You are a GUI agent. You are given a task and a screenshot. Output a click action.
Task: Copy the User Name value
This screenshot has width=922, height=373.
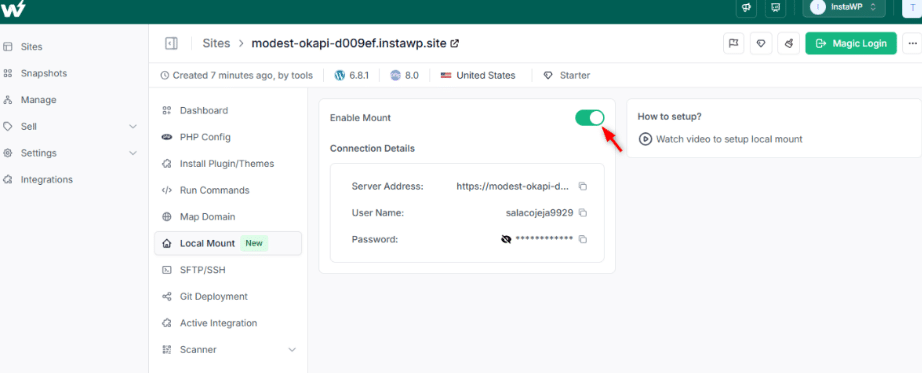click(x=583, y=212)
